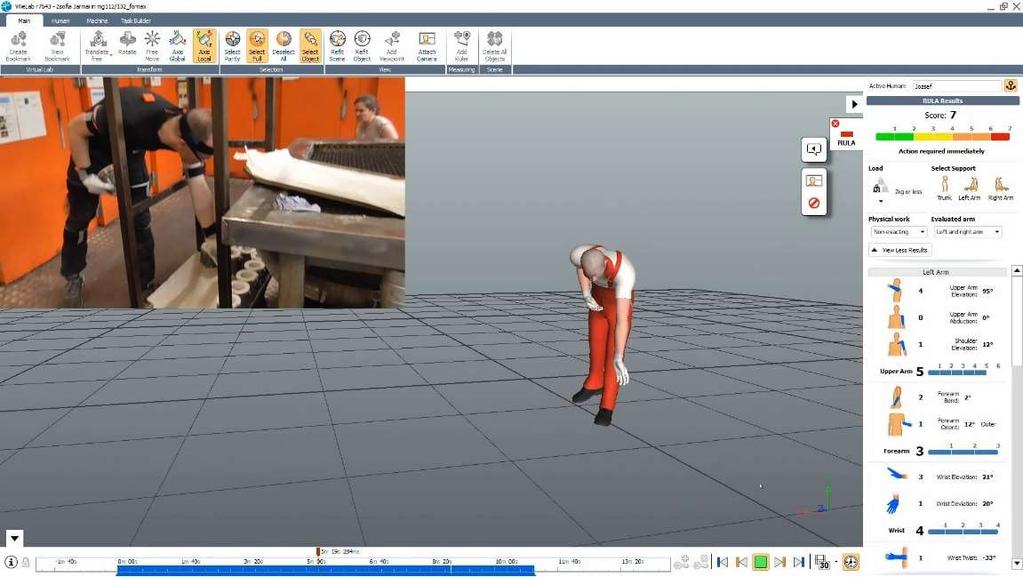Click the Refit Scene icon
1023x577 pixels.
tap(337, 46)
